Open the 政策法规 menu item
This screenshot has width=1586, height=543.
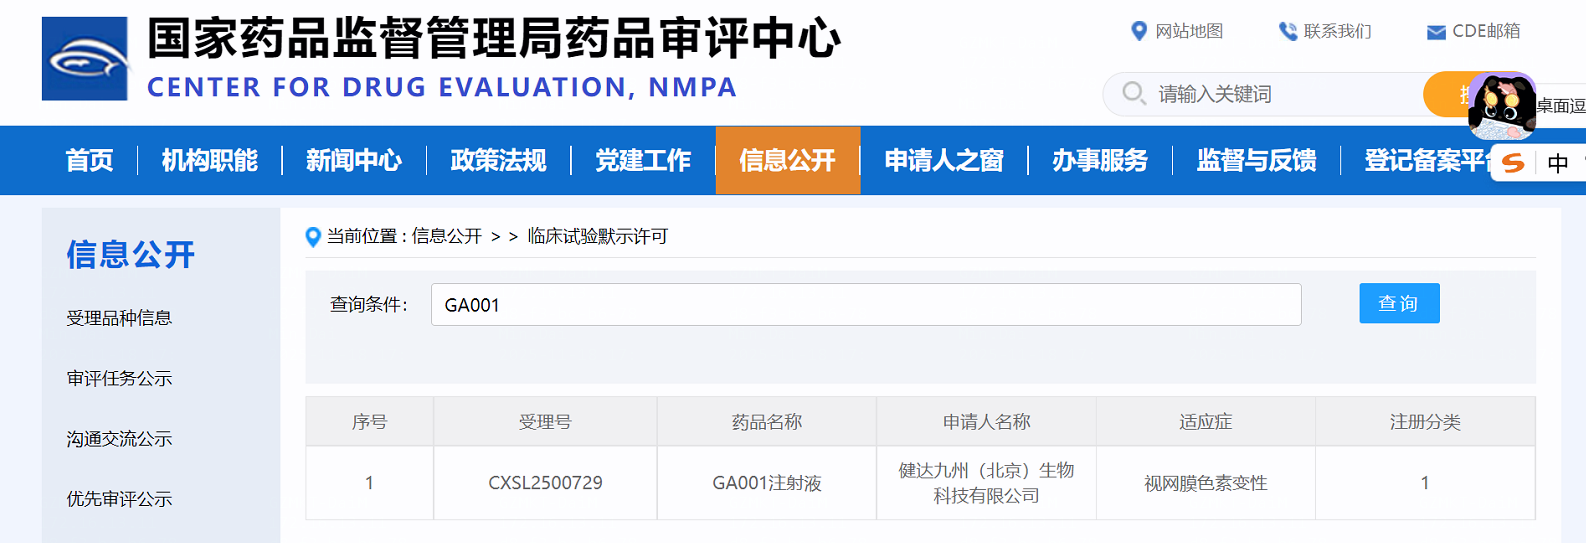(x=498, y=160)
